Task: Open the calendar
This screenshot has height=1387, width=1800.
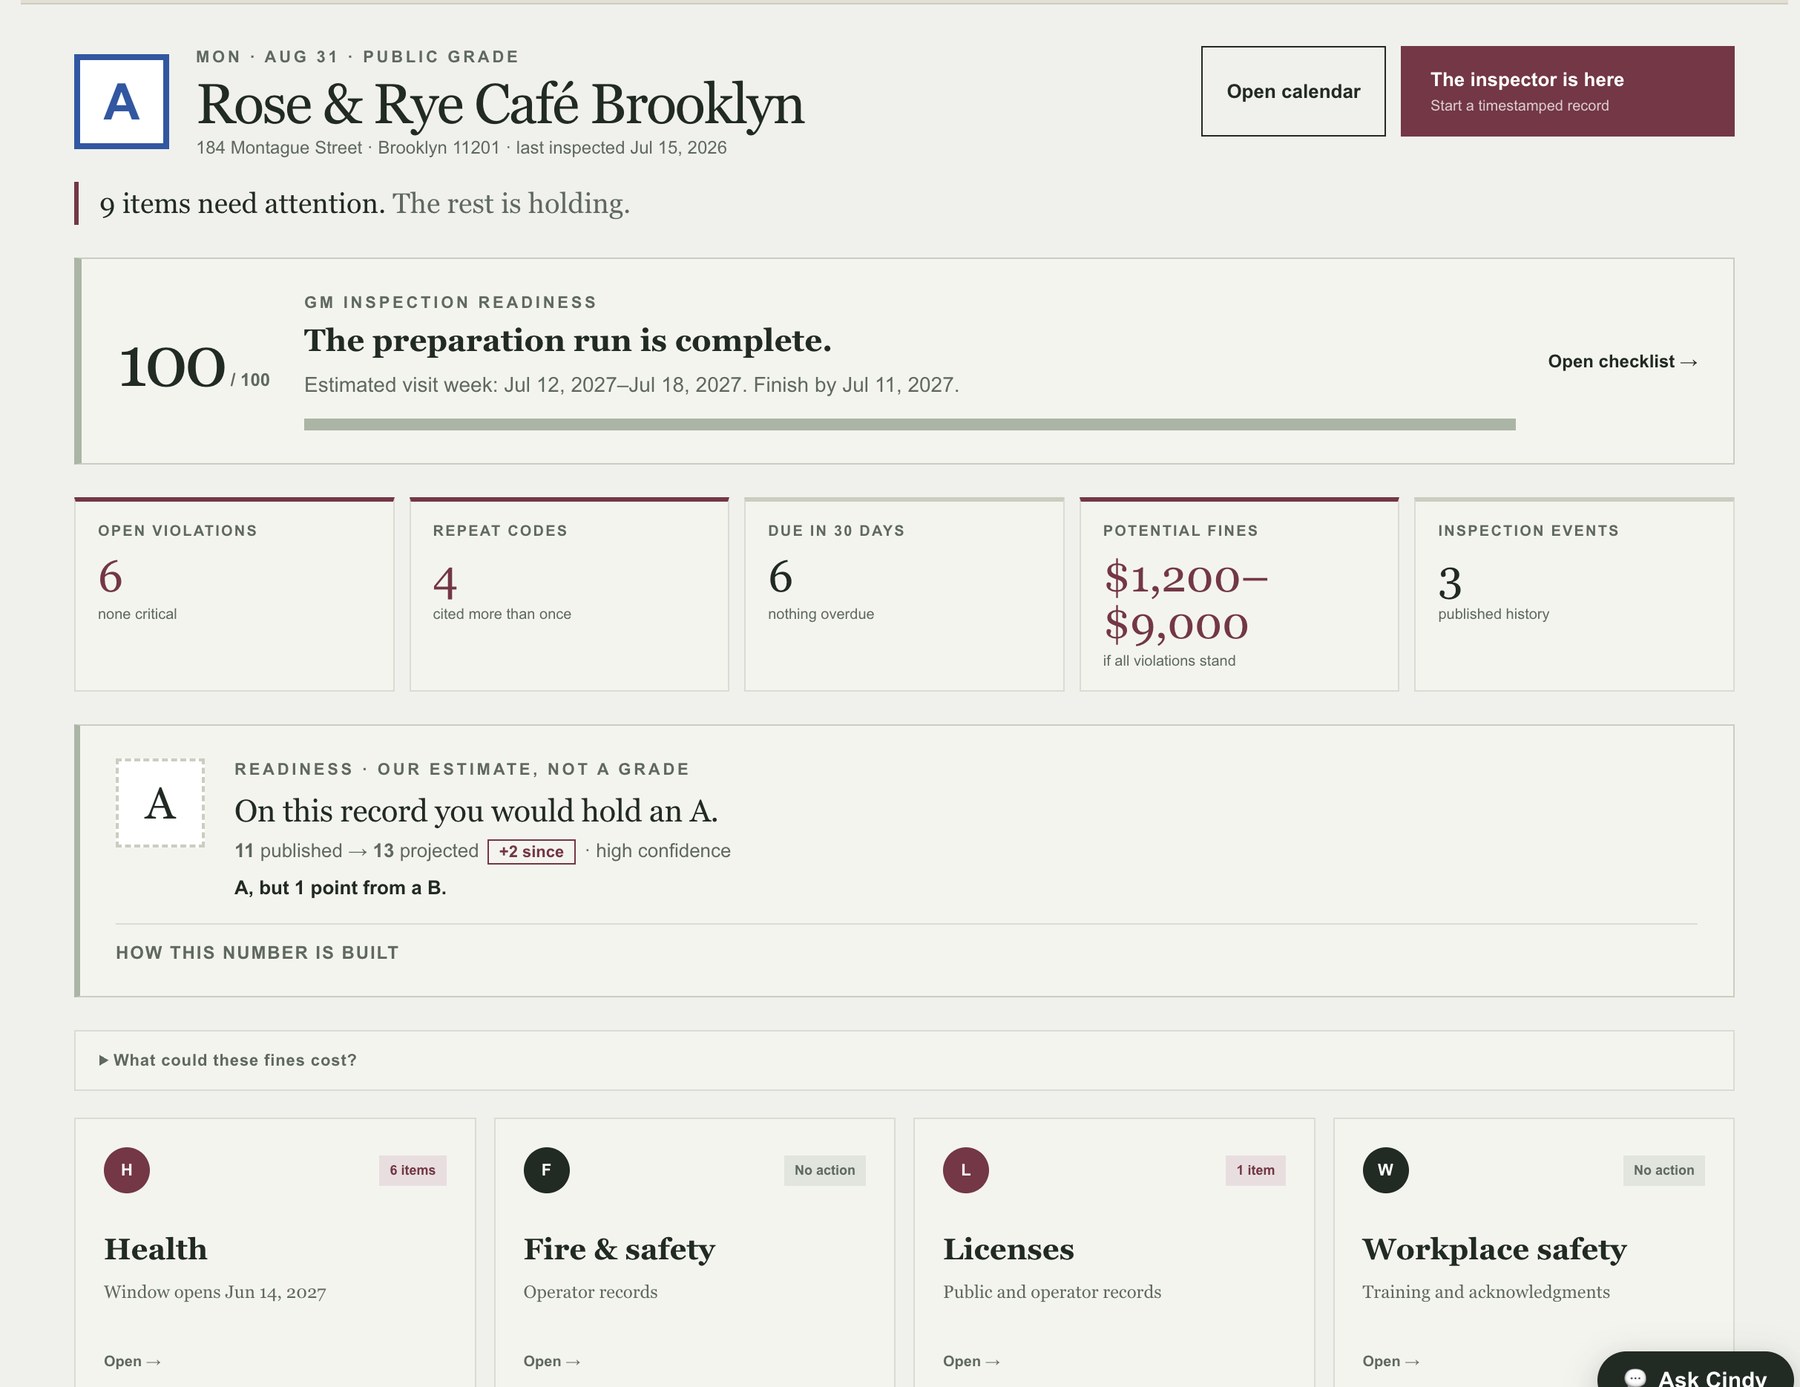Action: [1293, 91]
